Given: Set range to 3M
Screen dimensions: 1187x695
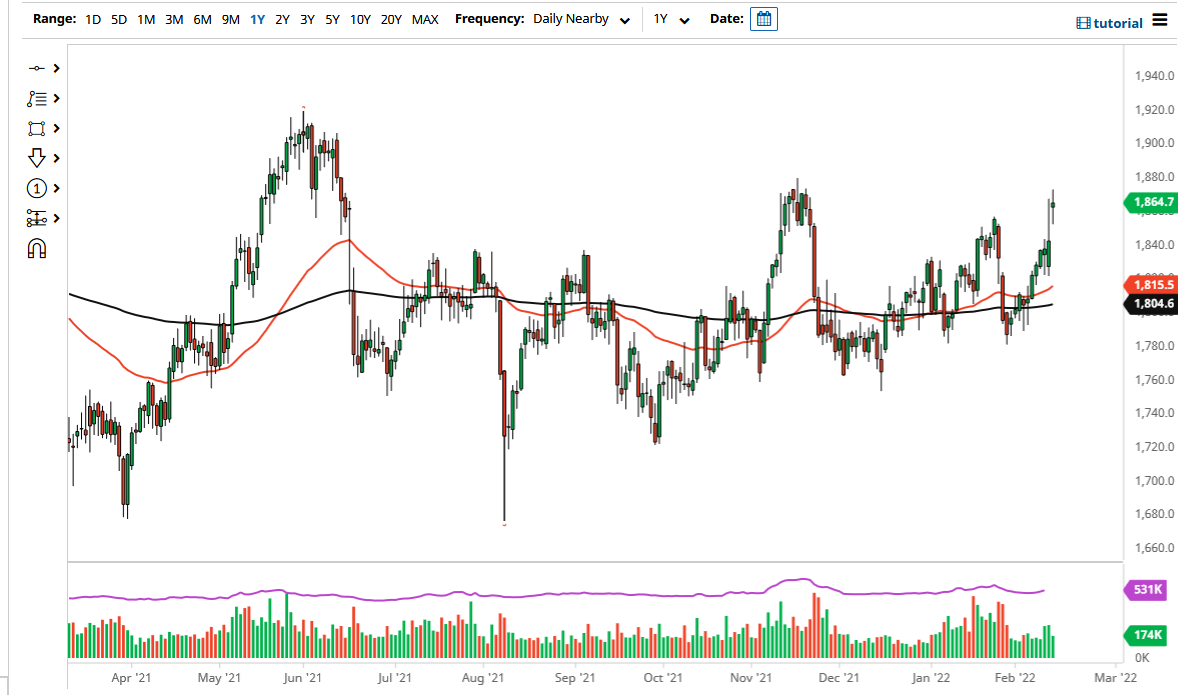Looking at the screenshot, I should 174,20.
